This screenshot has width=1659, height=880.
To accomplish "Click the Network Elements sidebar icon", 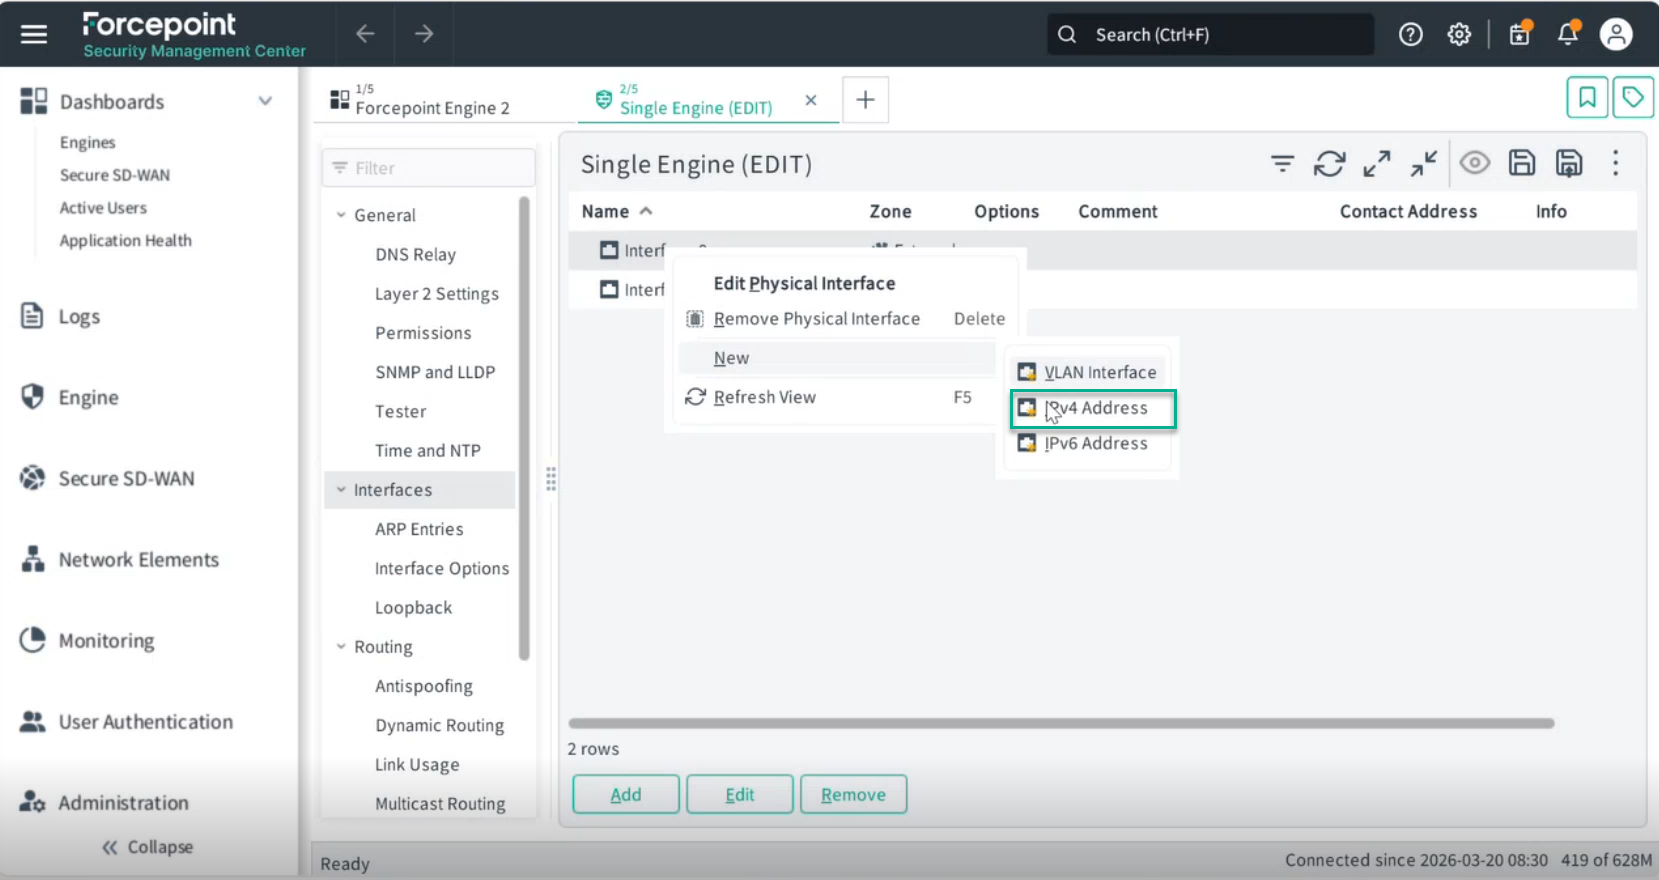I will tap(32, 559).
